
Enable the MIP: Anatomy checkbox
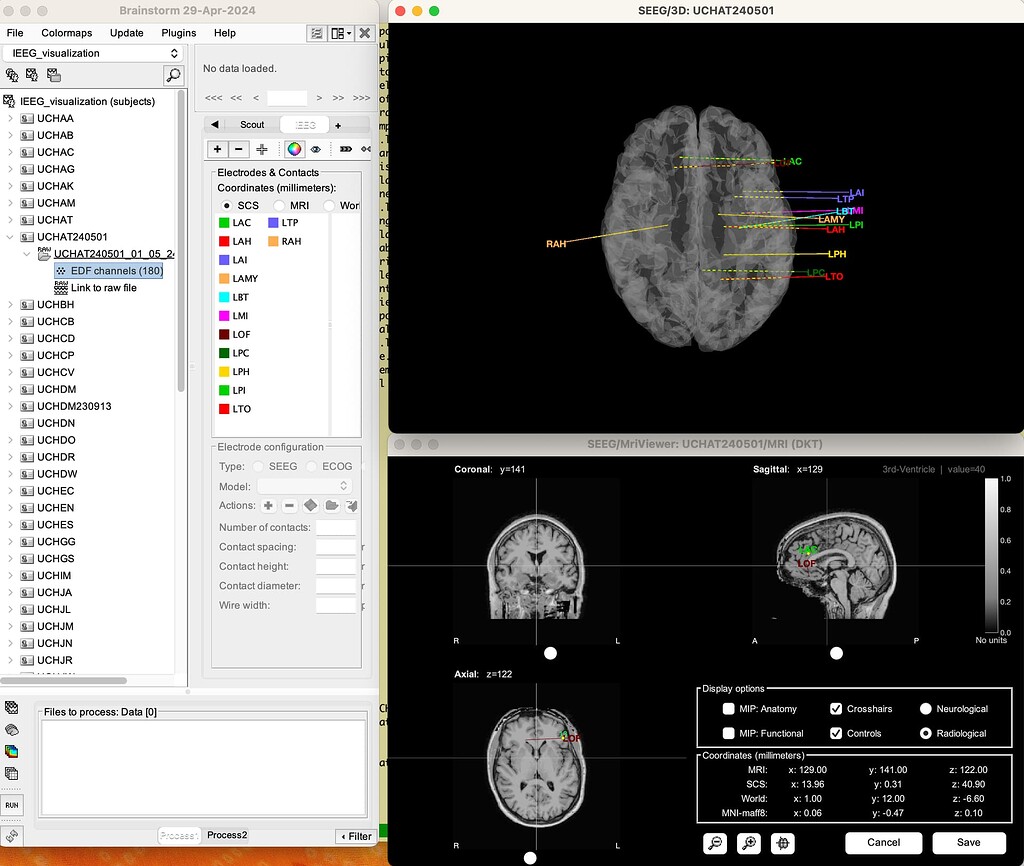pos(727,708)
